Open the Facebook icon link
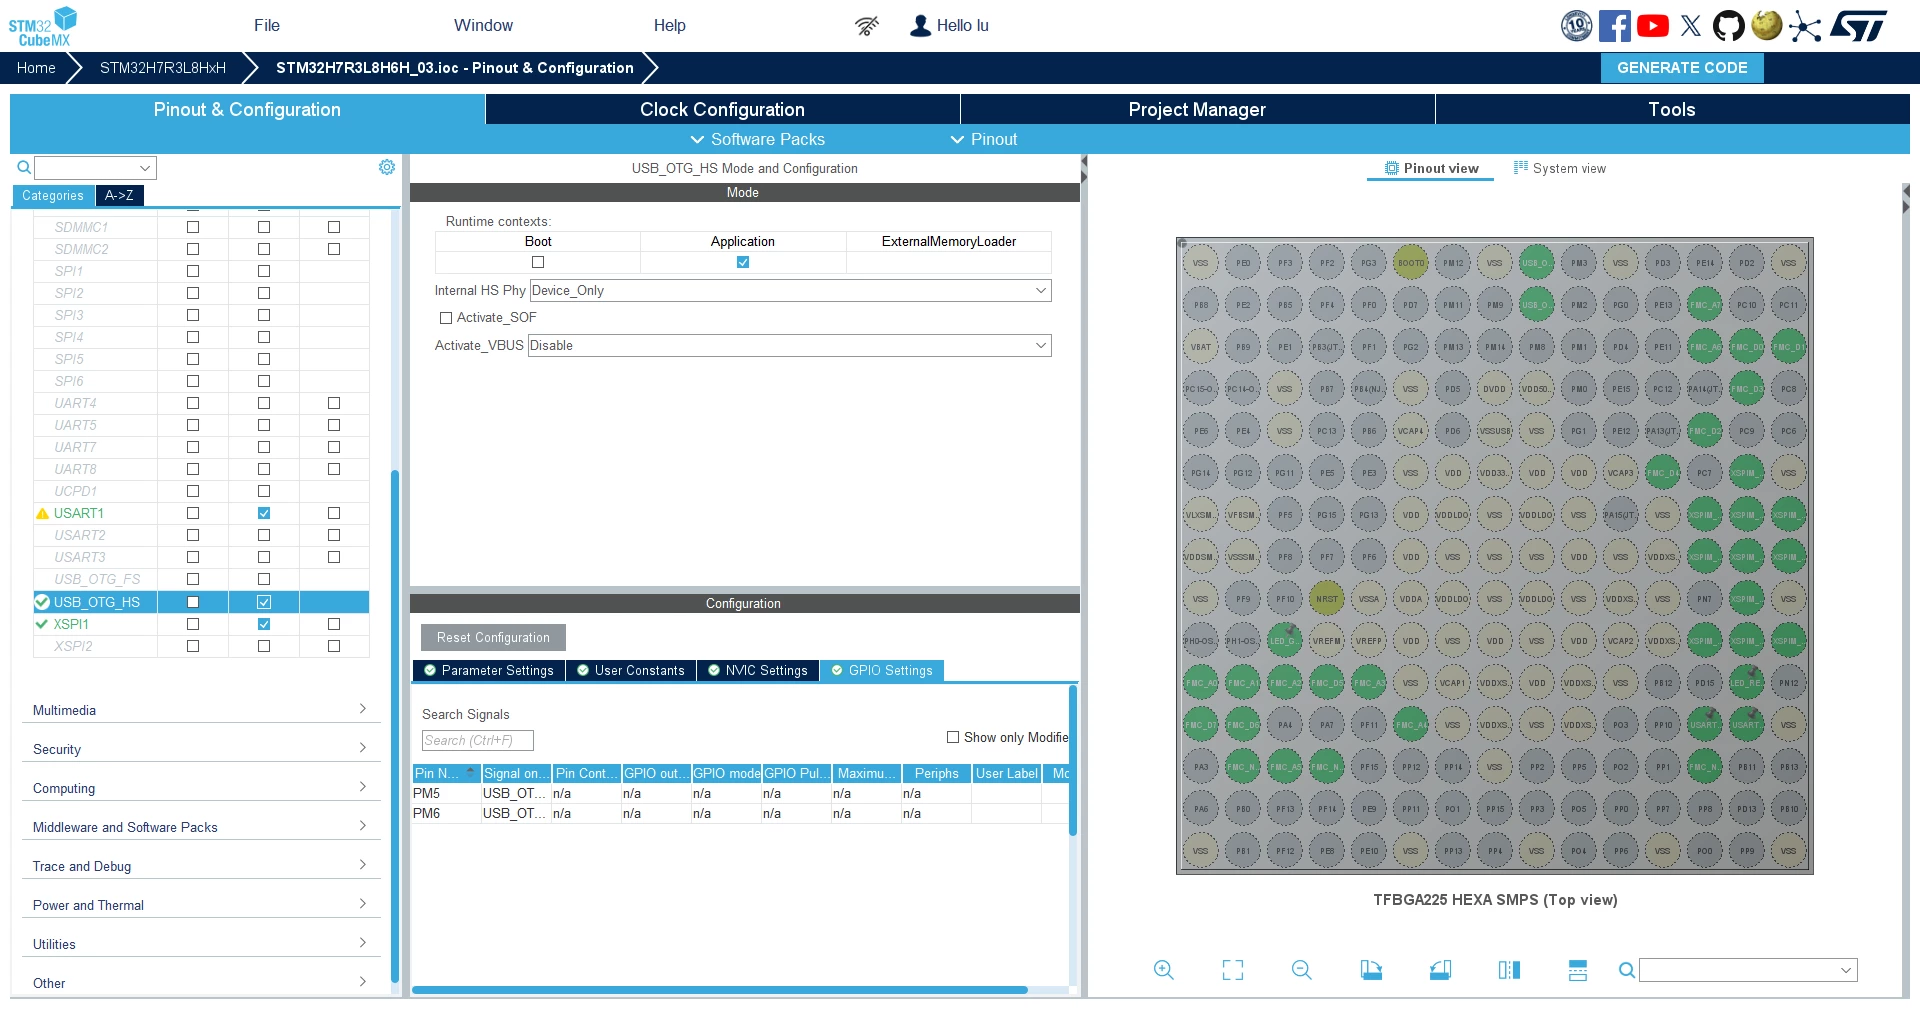Screen dimensions: 1920x1009 1615,26
